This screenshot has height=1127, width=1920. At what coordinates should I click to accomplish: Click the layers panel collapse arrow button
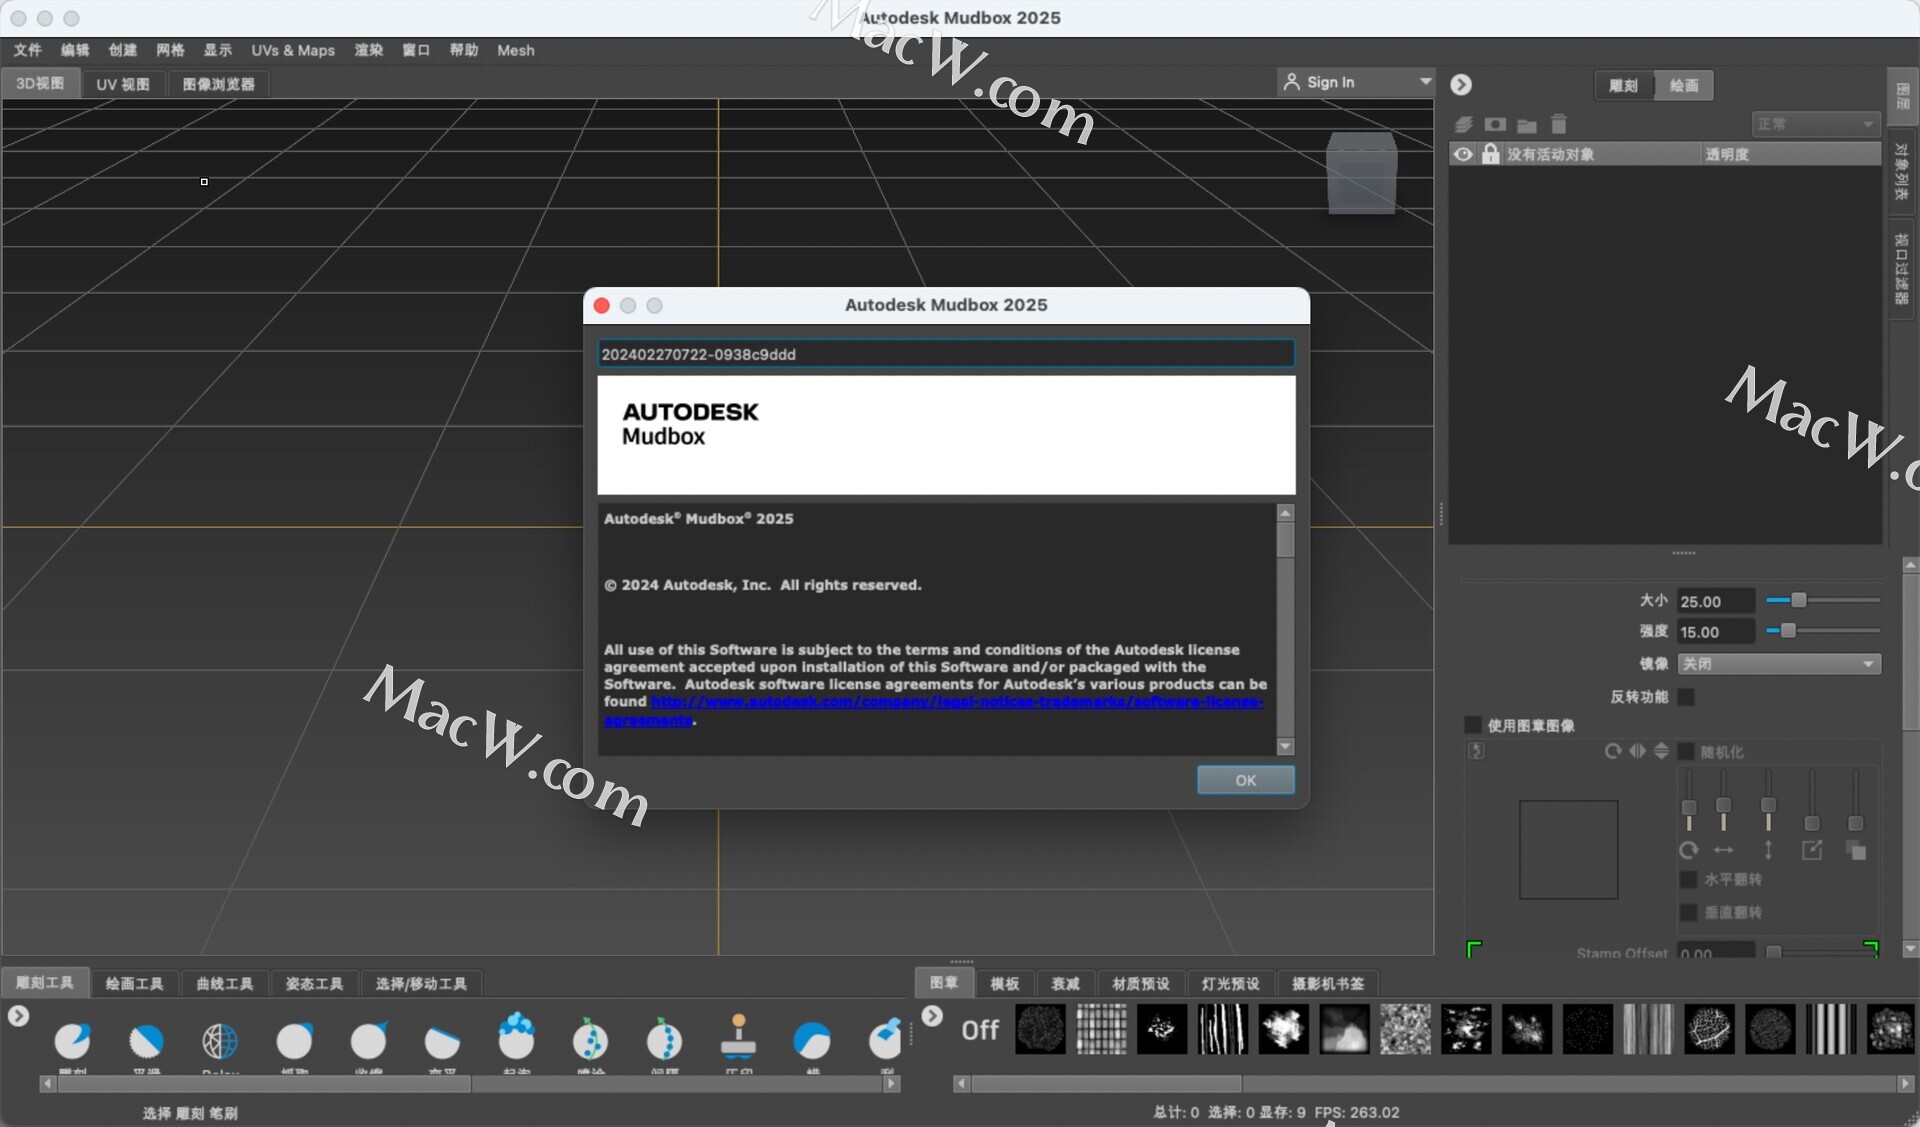point(1461,85)
